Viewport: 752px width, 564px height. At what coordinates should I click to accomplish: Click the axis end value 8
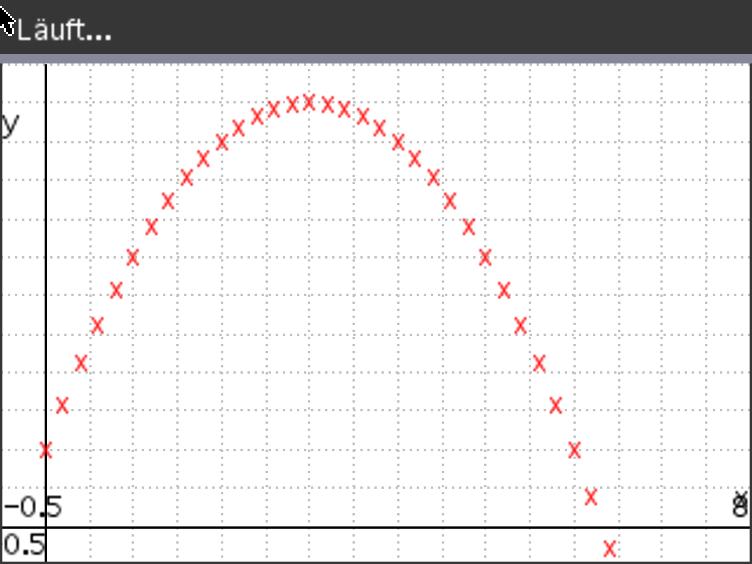[x=740, y=507]
